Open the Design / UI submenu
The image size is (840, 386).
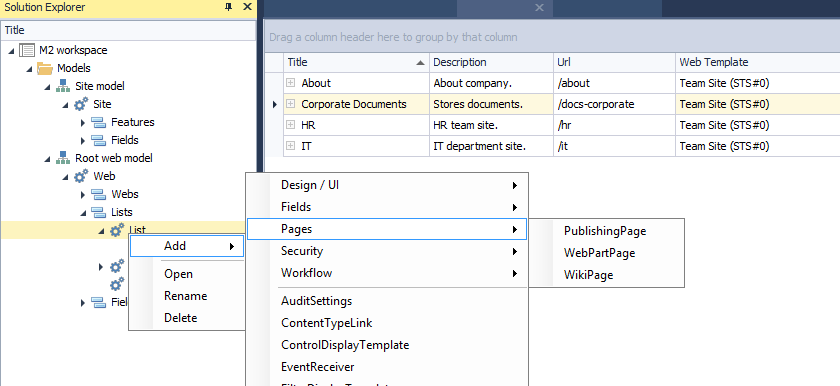point(387,185)
